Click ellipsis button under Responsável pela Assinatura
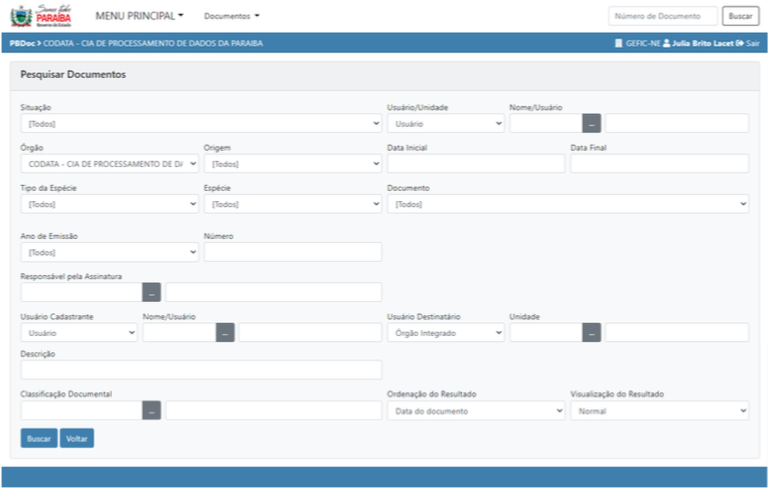770x488 pixels. pyautogui.click(x=151, y=293)
